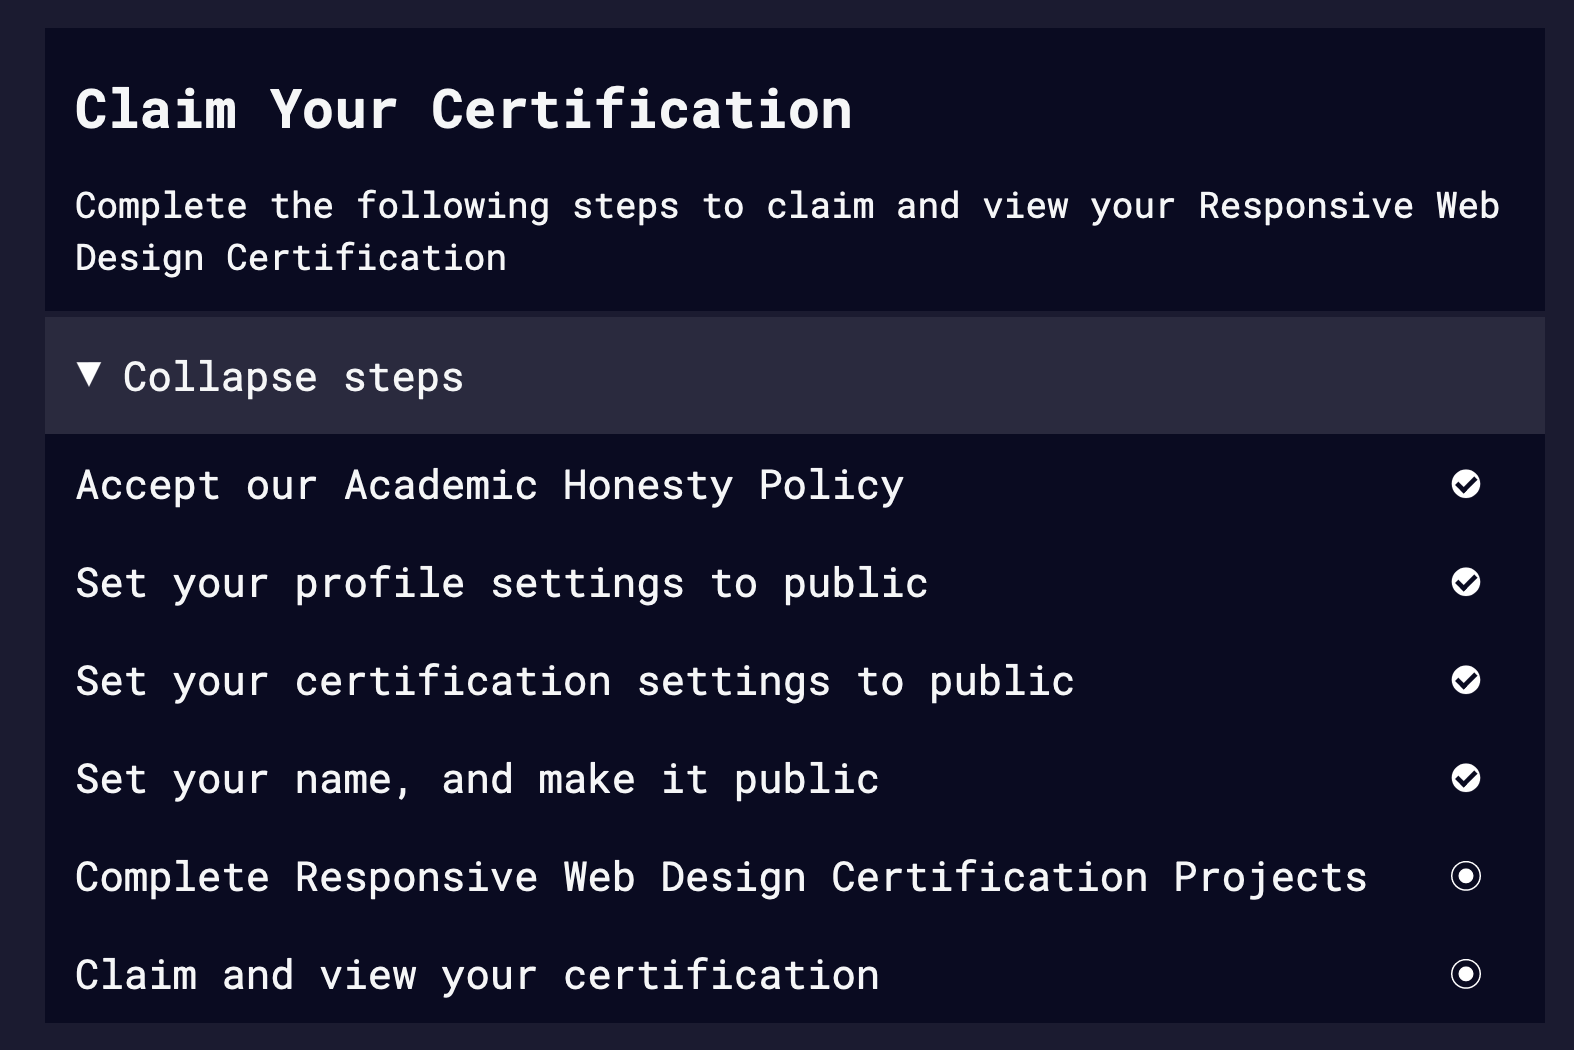Open Accept our Academic Honesty Policy step

click(x=490, y=486)
